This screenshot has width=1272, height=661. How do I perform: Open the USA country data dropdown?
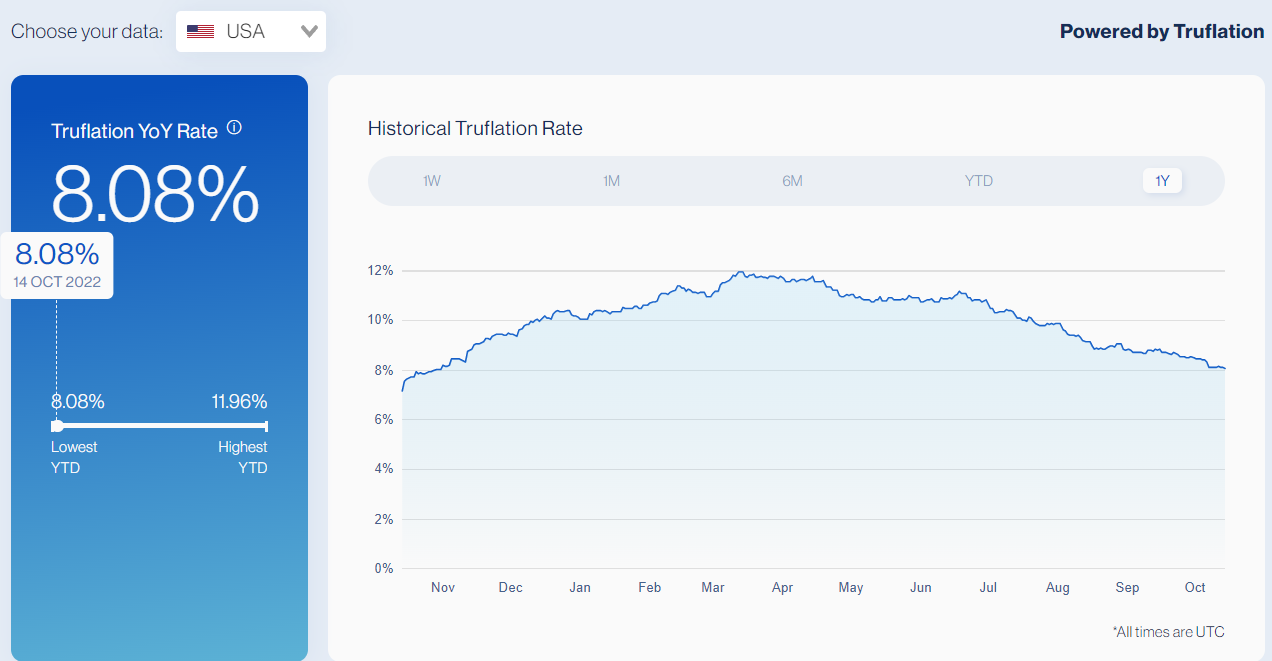[x=251, y=31]
